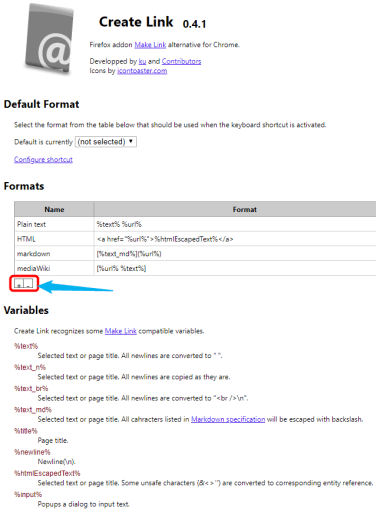Open Make Link addon link in header

(x=150, y=45)
